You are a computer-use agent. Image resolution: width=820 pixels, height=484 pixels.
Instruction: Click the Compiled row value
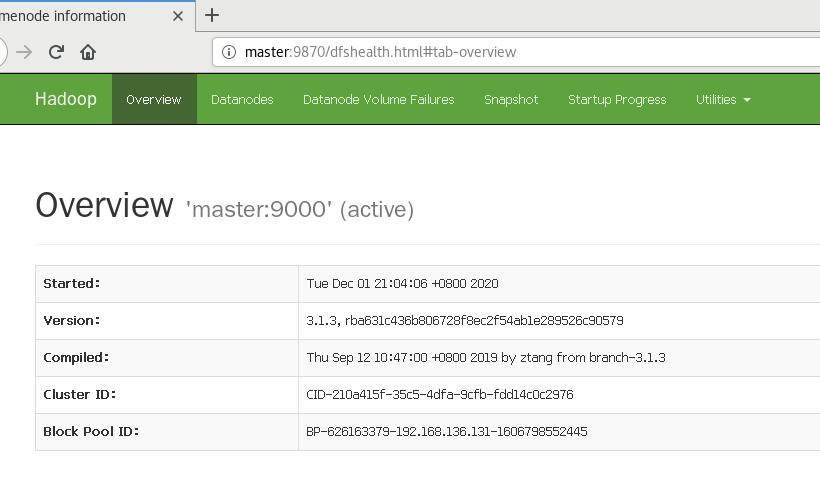[x=485, y=358]
